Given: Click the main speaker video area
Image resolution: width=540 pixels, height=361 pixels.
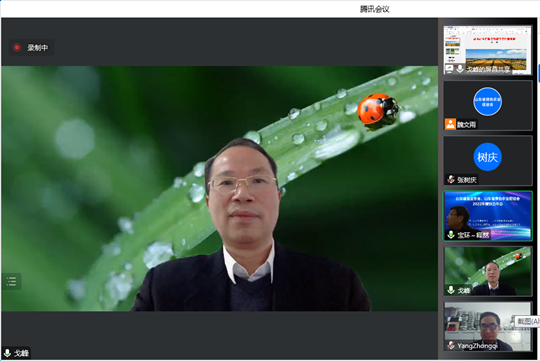Looking at the screenshot, I should (219, 188).
